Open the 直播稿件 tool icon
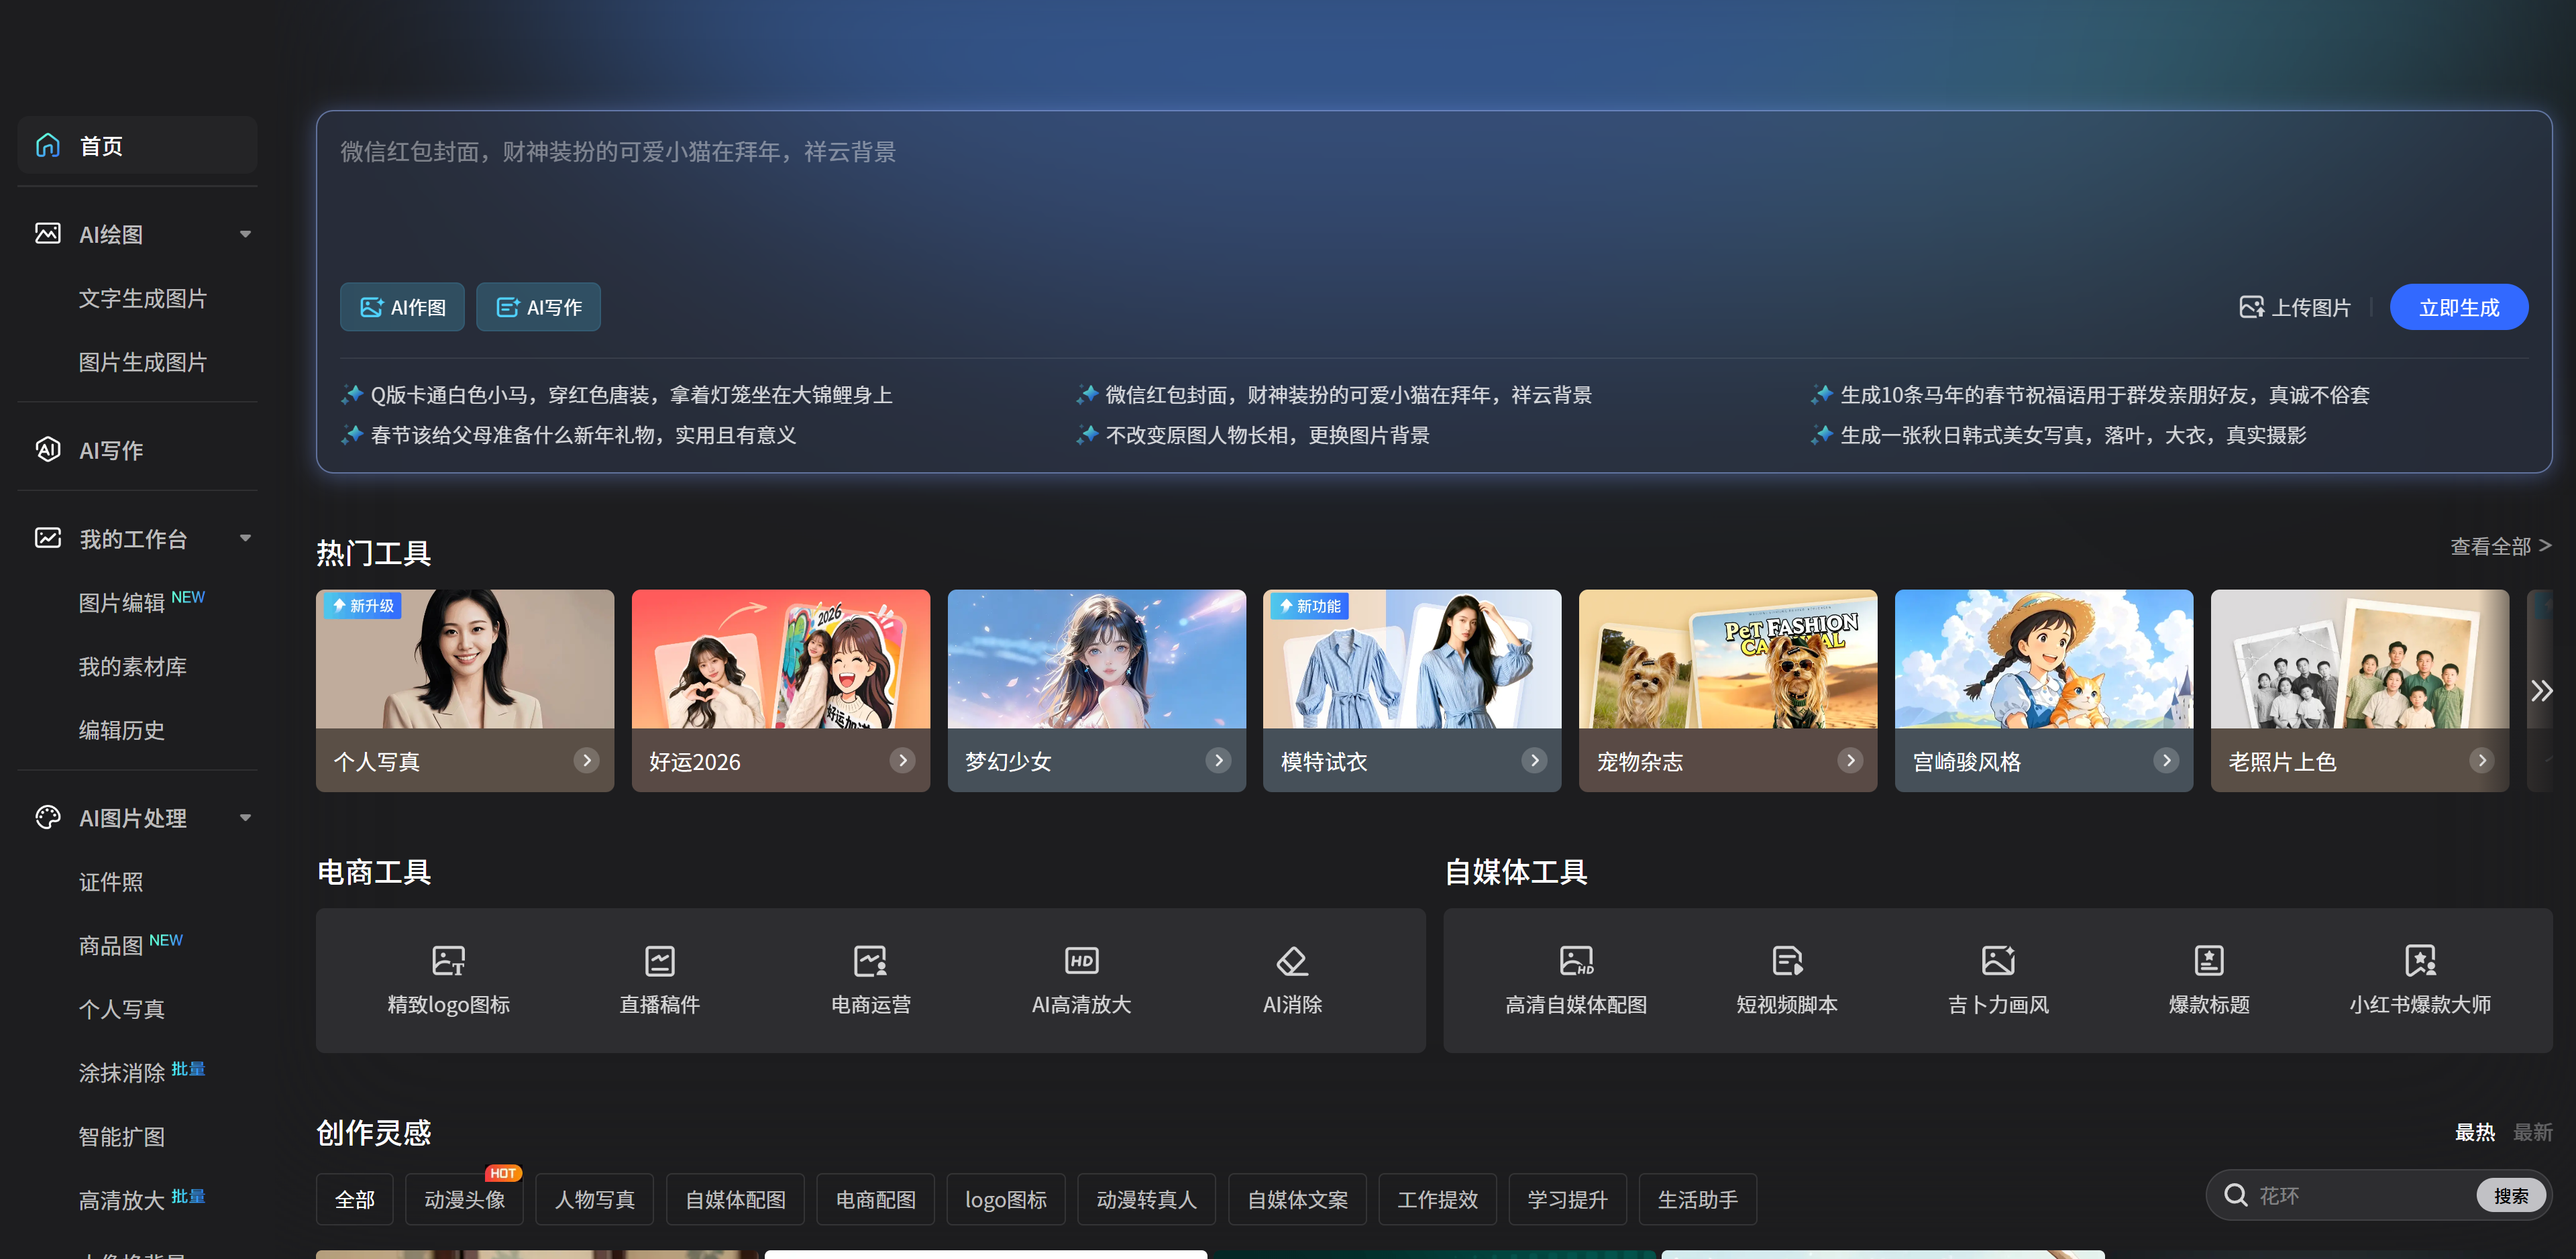The height and width of the screenshot is (1259, 2576). pyautogui.click(x=659, y=960)
